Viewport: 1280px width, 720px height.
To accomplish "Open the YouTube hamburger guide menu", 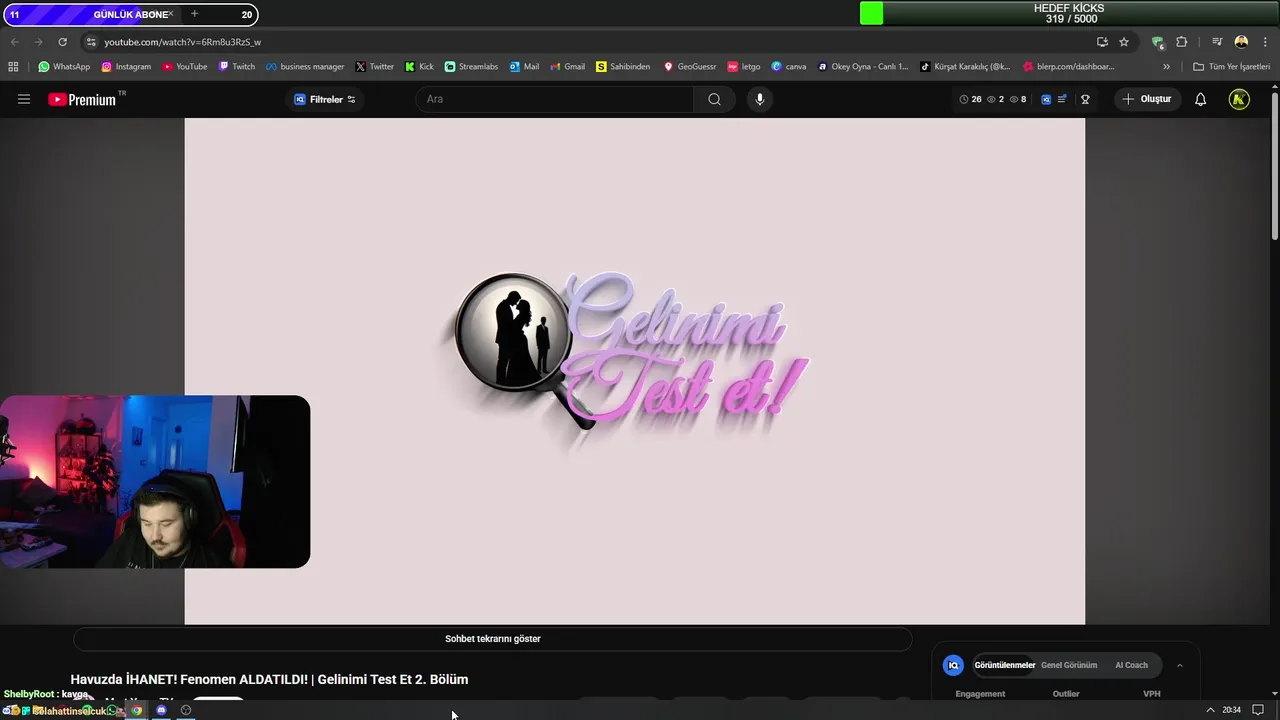I will click(x=24, y=99).
